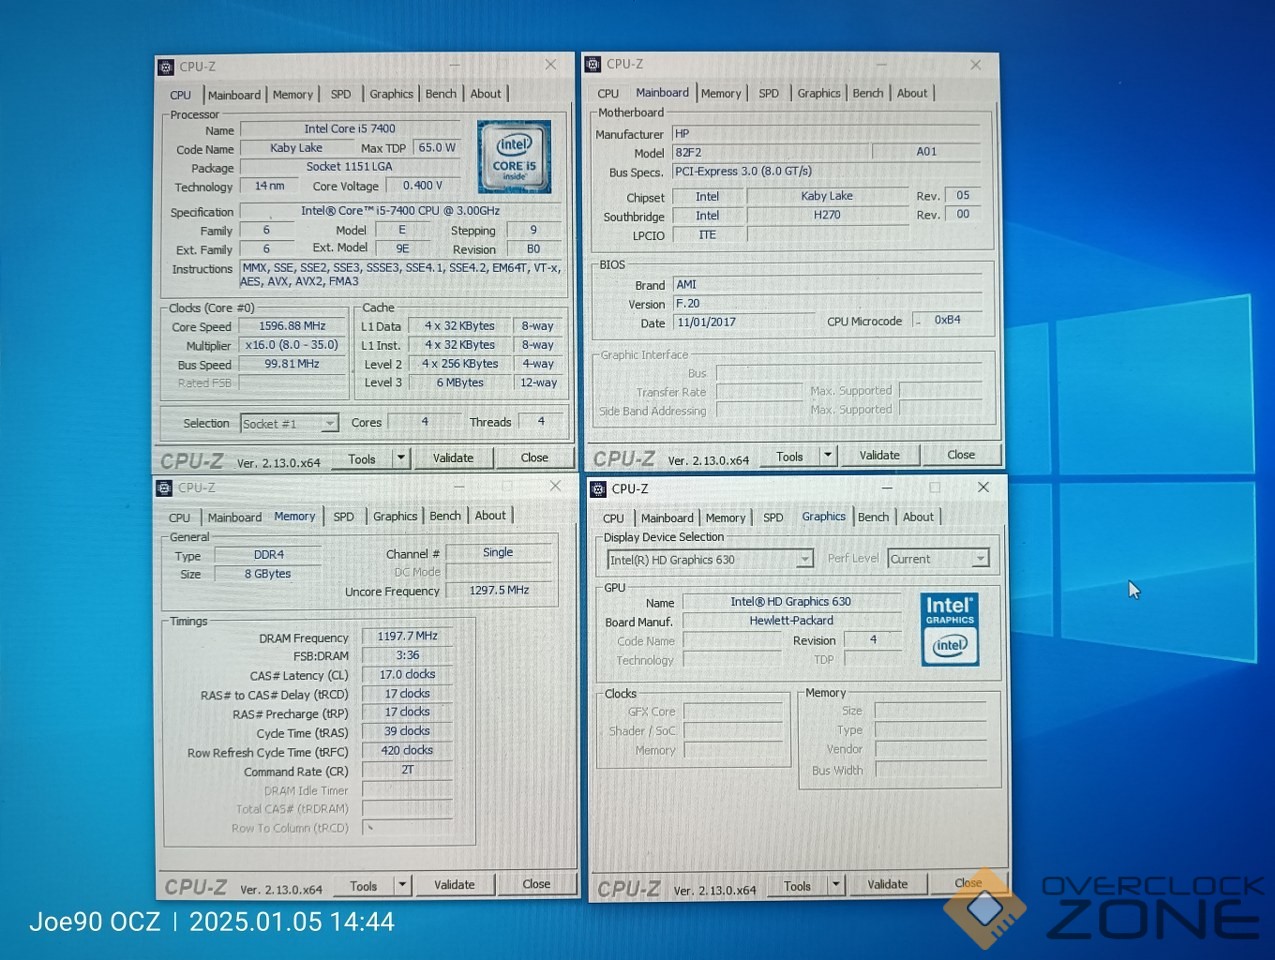
Task: Switch to Mainboard tab in the Processor window
Action: (234, 95)
